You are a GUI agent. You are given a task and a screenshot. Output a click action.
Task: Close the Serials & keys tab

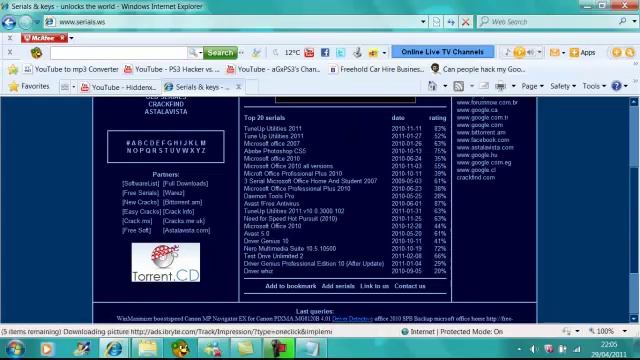(x=238, y=87)
